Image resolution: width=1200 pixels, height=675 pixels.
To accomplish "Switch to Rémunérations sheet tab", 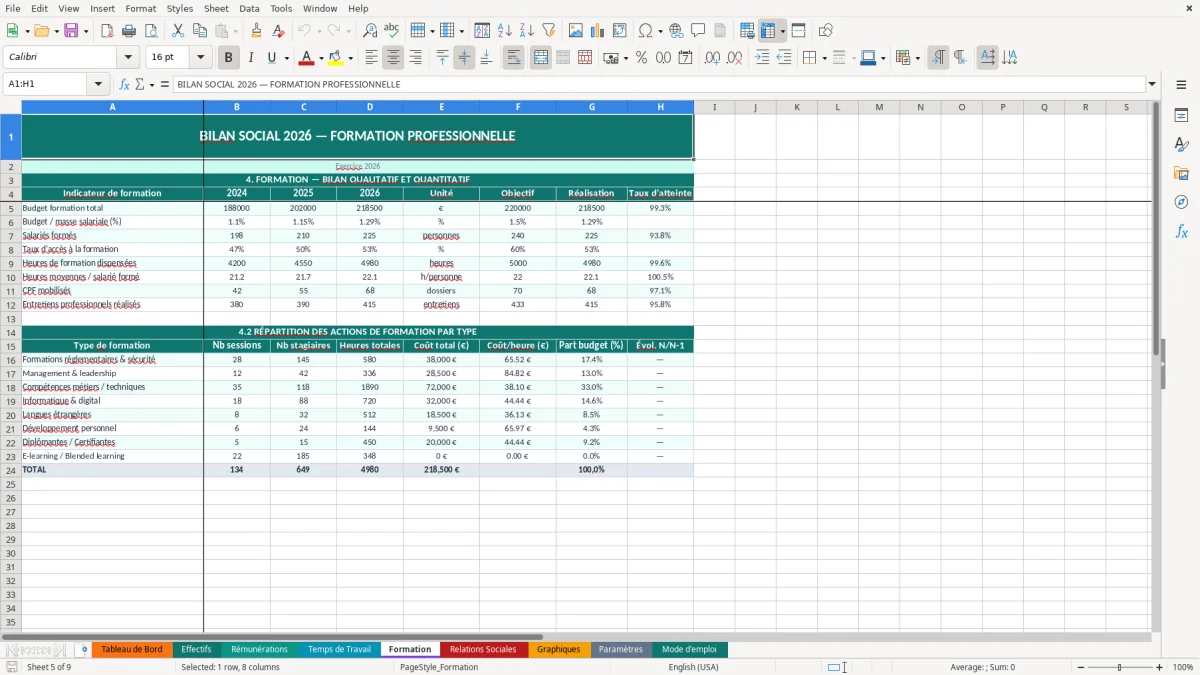I will (x=259, y=649).
